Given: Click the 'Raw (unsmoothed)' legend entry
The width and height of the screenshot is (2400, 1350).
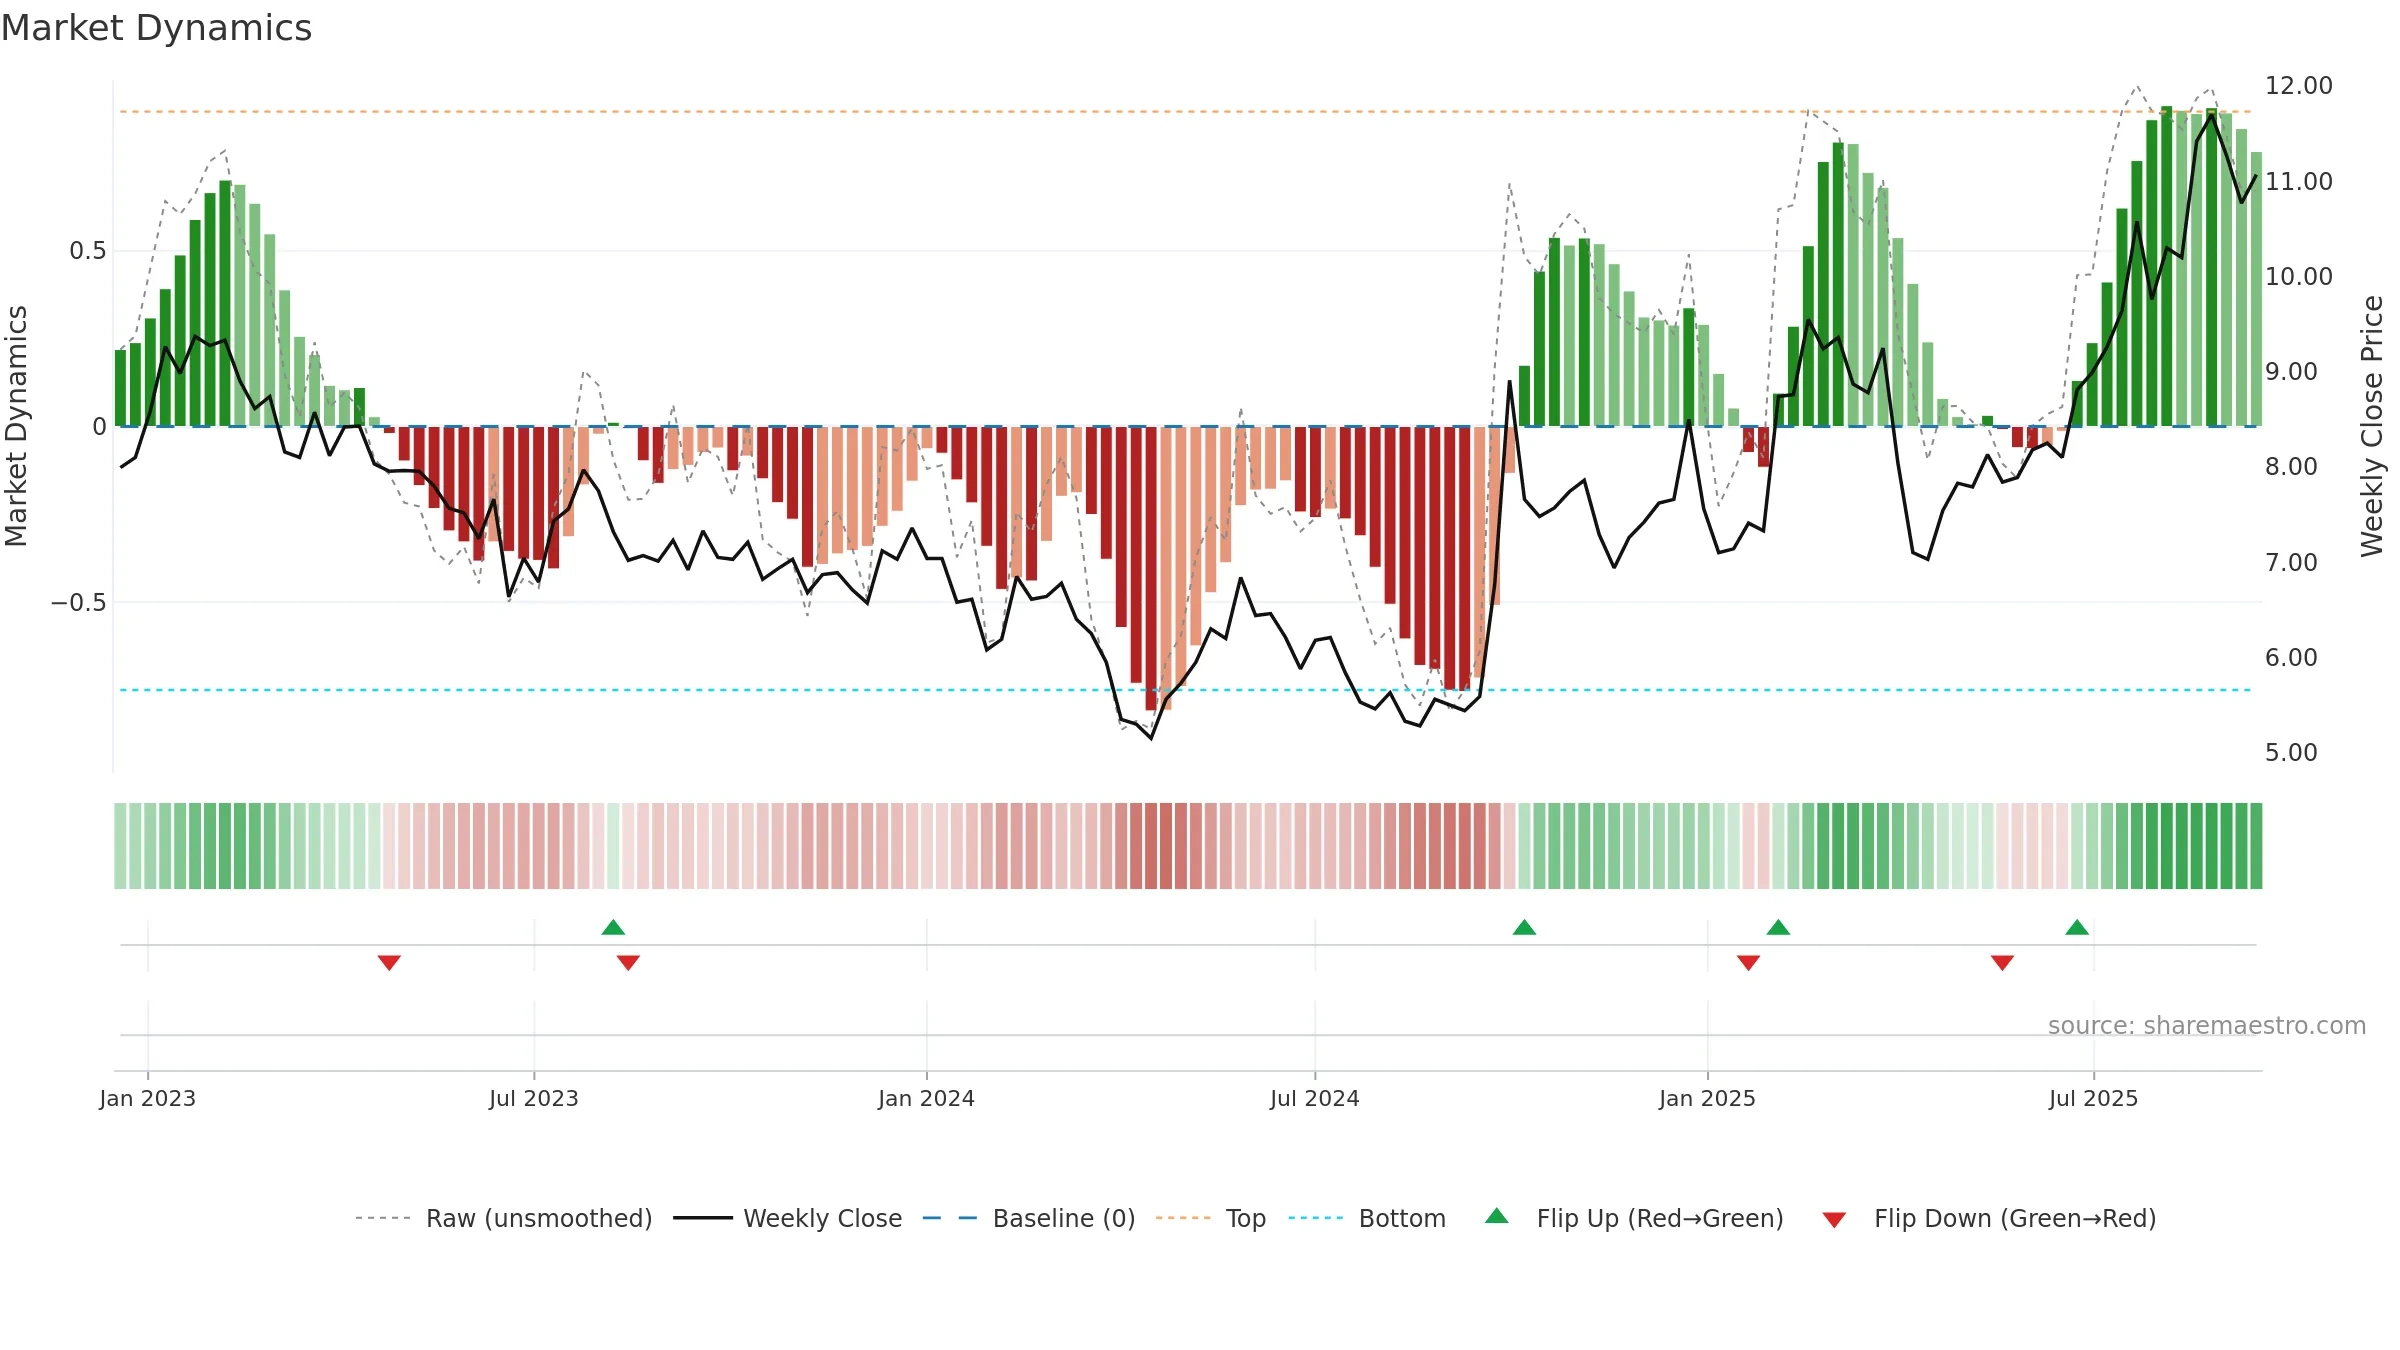Looking at the screenshot, I should point(503,1218).
